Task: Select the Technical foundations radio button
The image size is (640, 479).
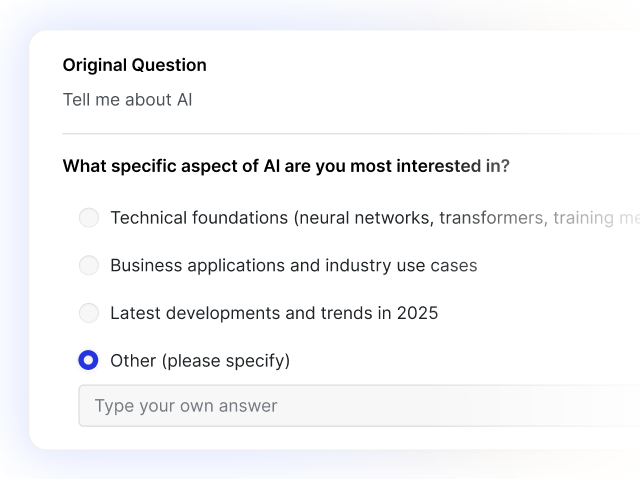Action: pos(89,218)
